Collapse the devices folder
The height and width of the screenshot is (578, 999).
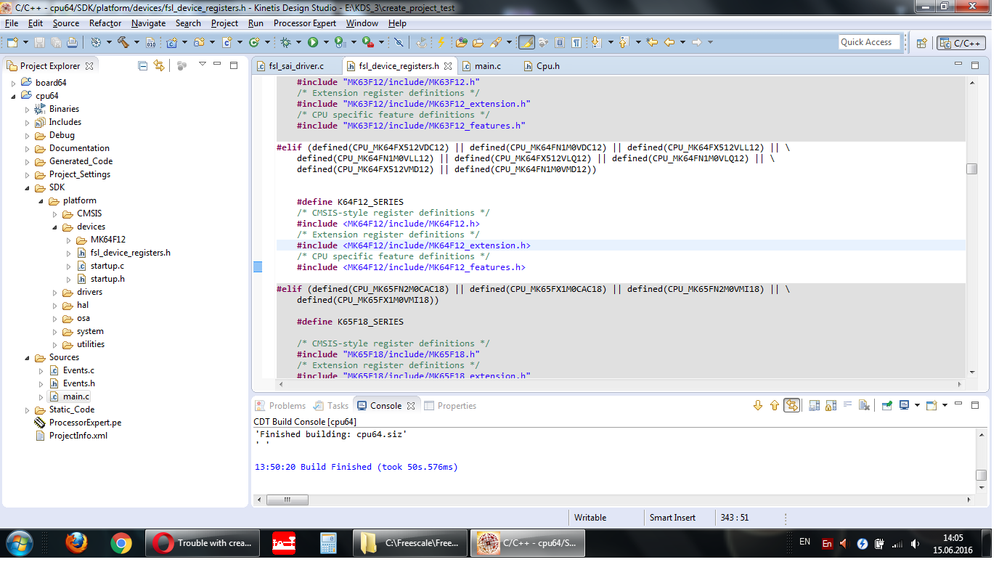pyautogui.click(x=55, y=227)
